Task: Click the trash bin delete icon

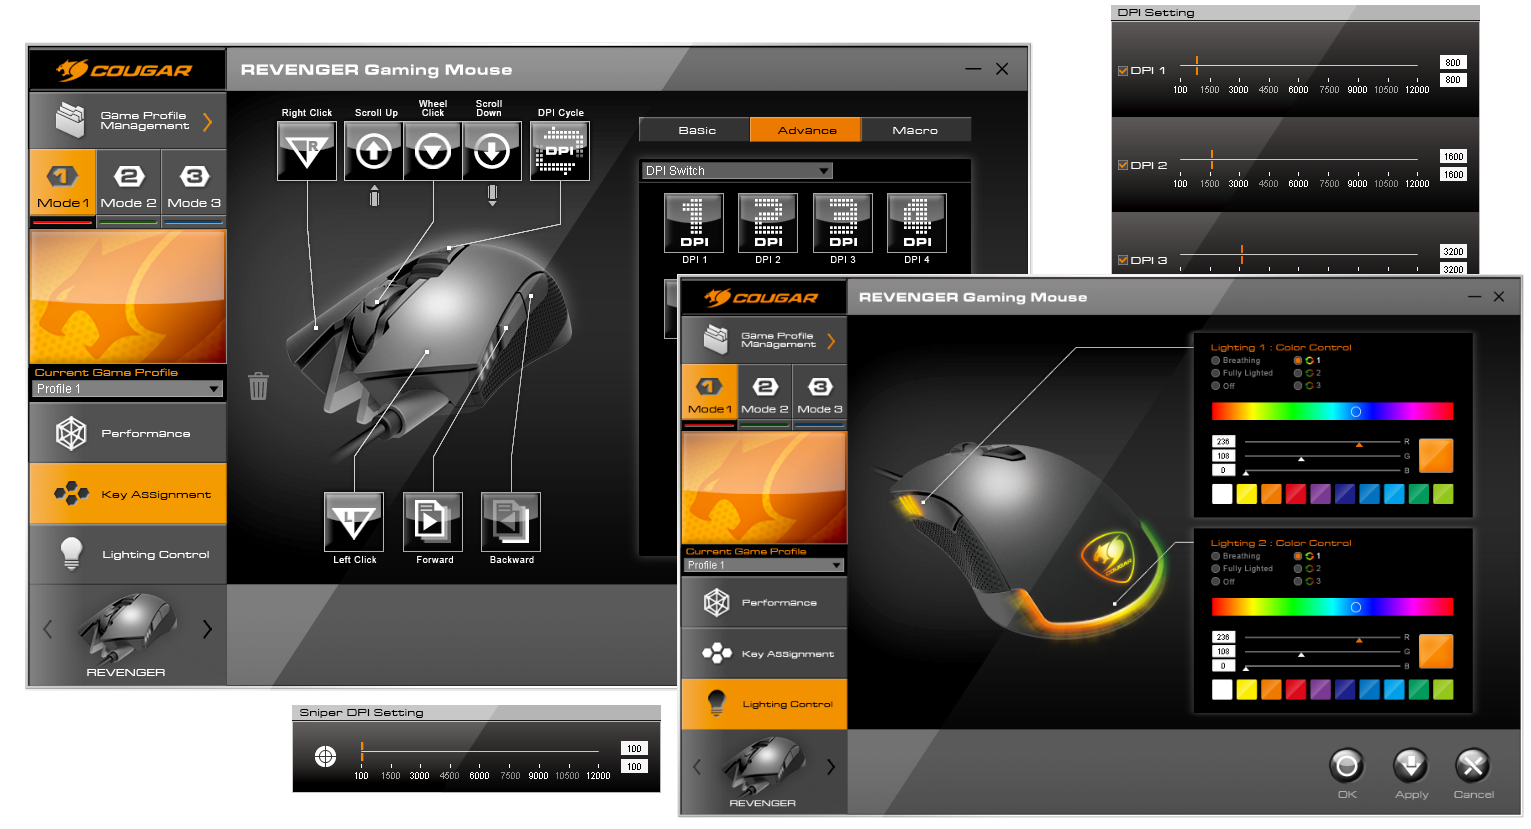Action: pos(258,386)
